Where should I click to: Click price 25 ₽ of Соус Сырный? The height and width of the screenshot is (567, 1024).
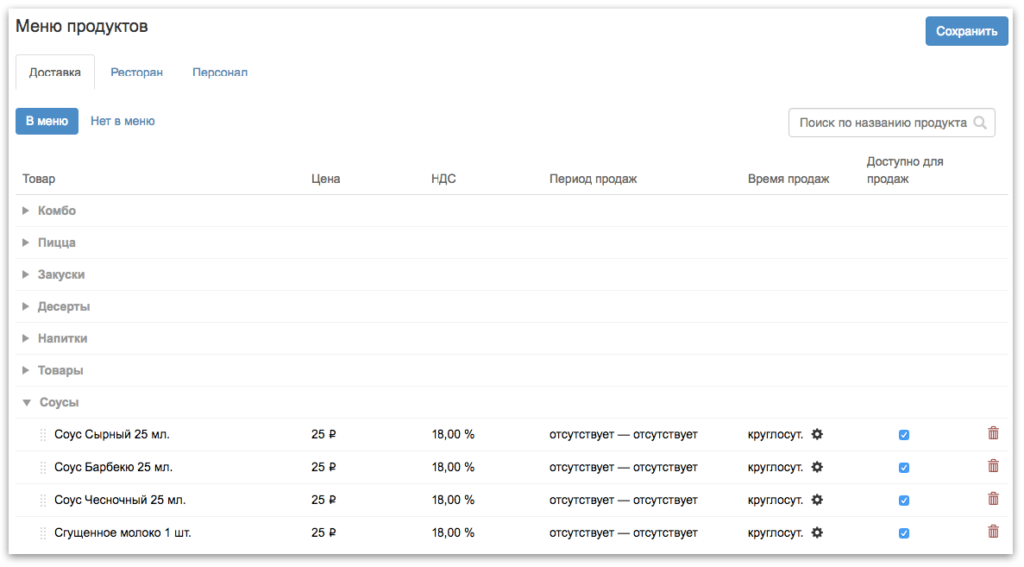coord(323,434)
